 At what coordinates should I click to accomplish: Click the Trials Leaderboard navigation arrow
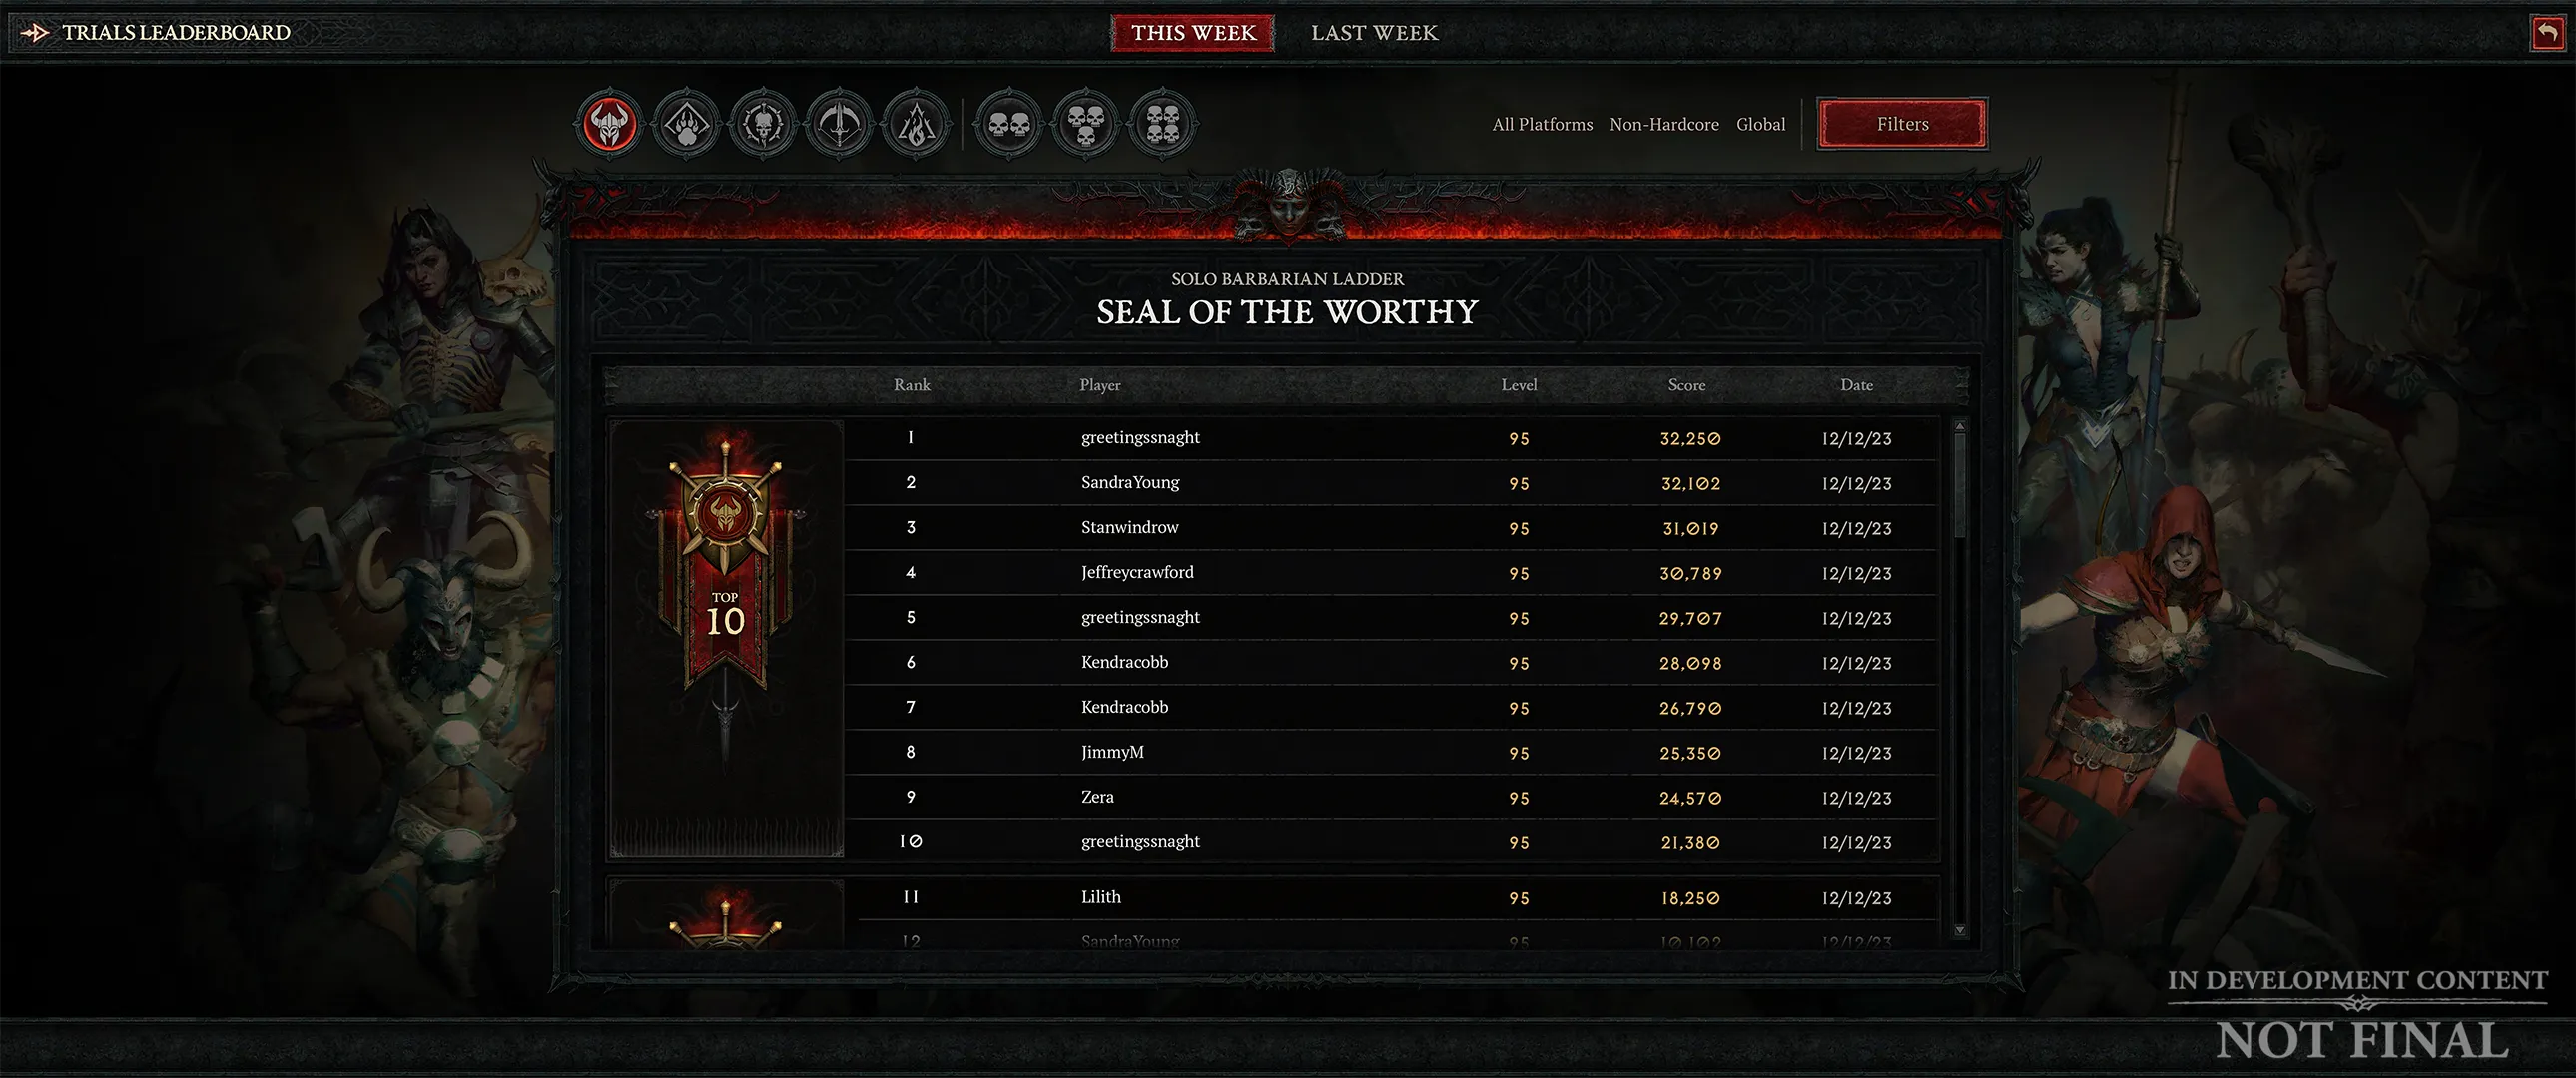tap(33, 33)
